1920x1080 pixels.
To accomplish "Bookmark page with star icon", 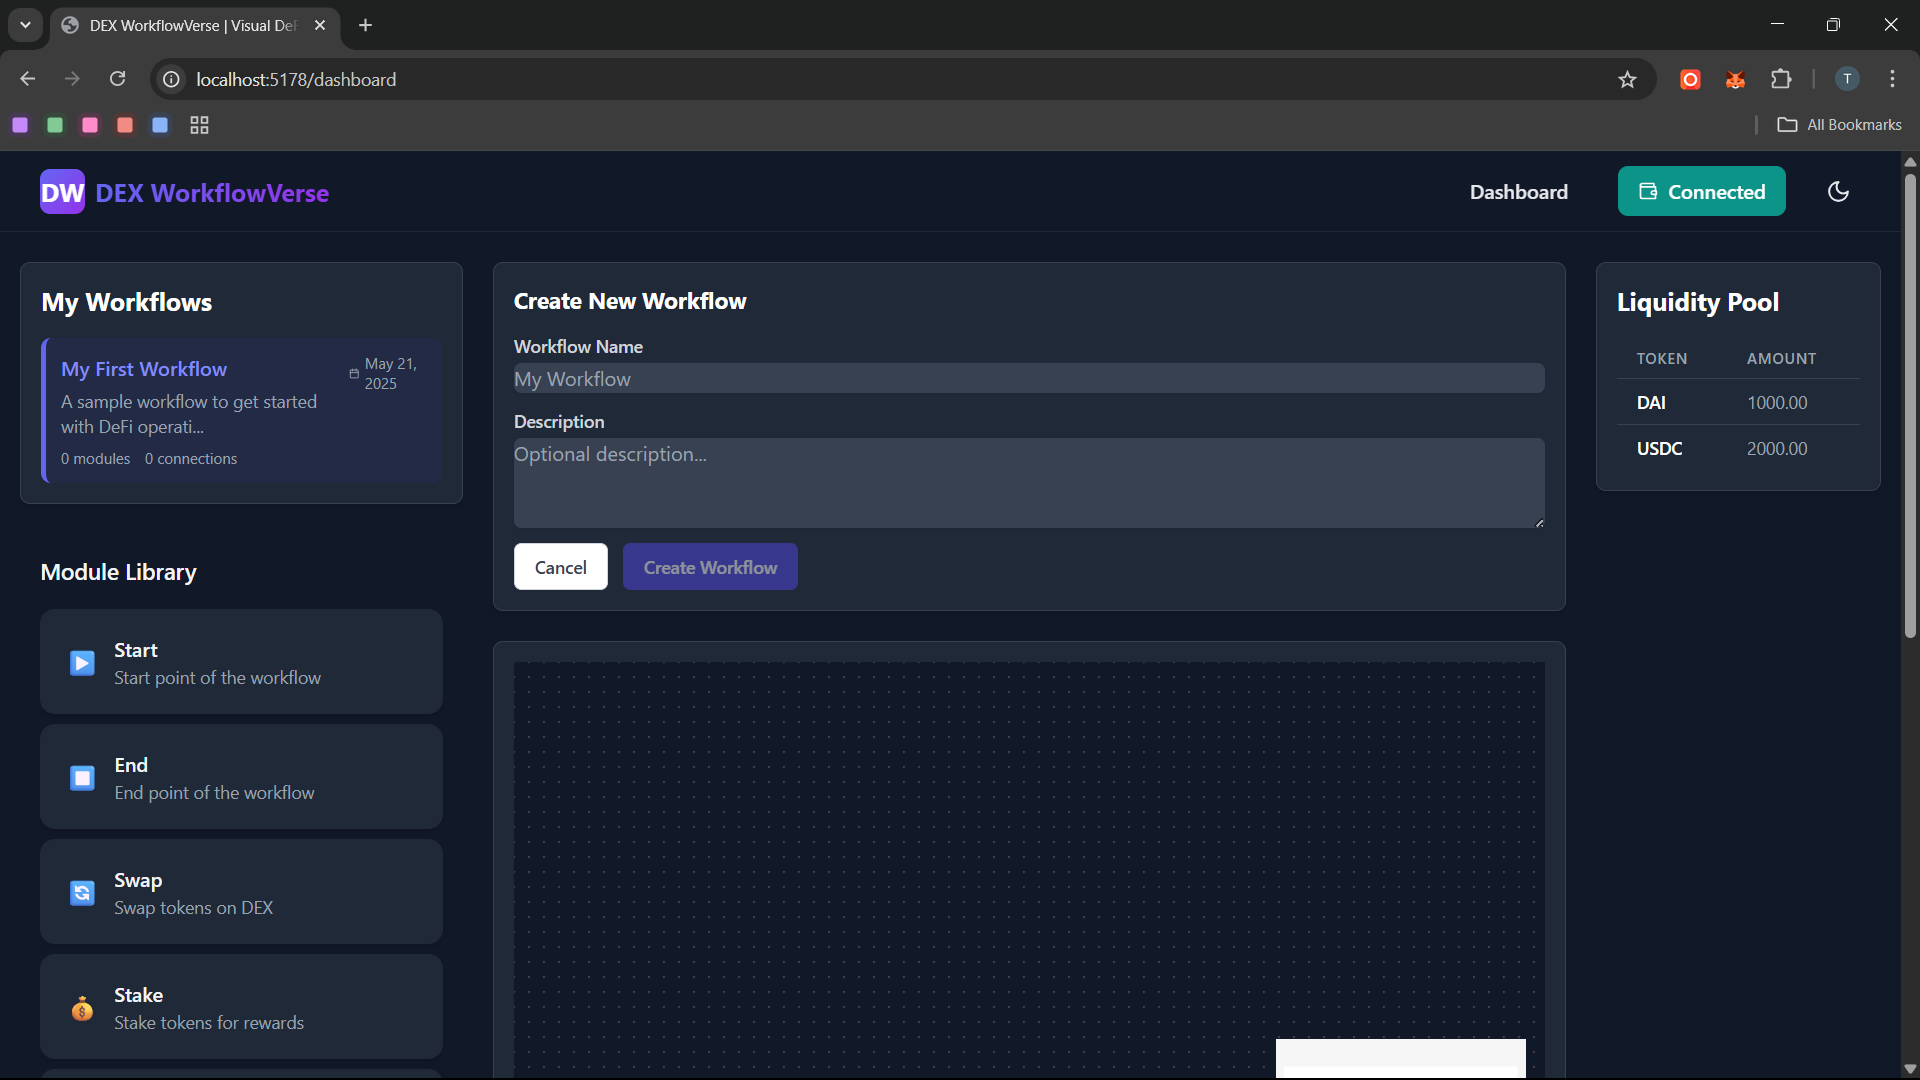I will pos(1627,79).
